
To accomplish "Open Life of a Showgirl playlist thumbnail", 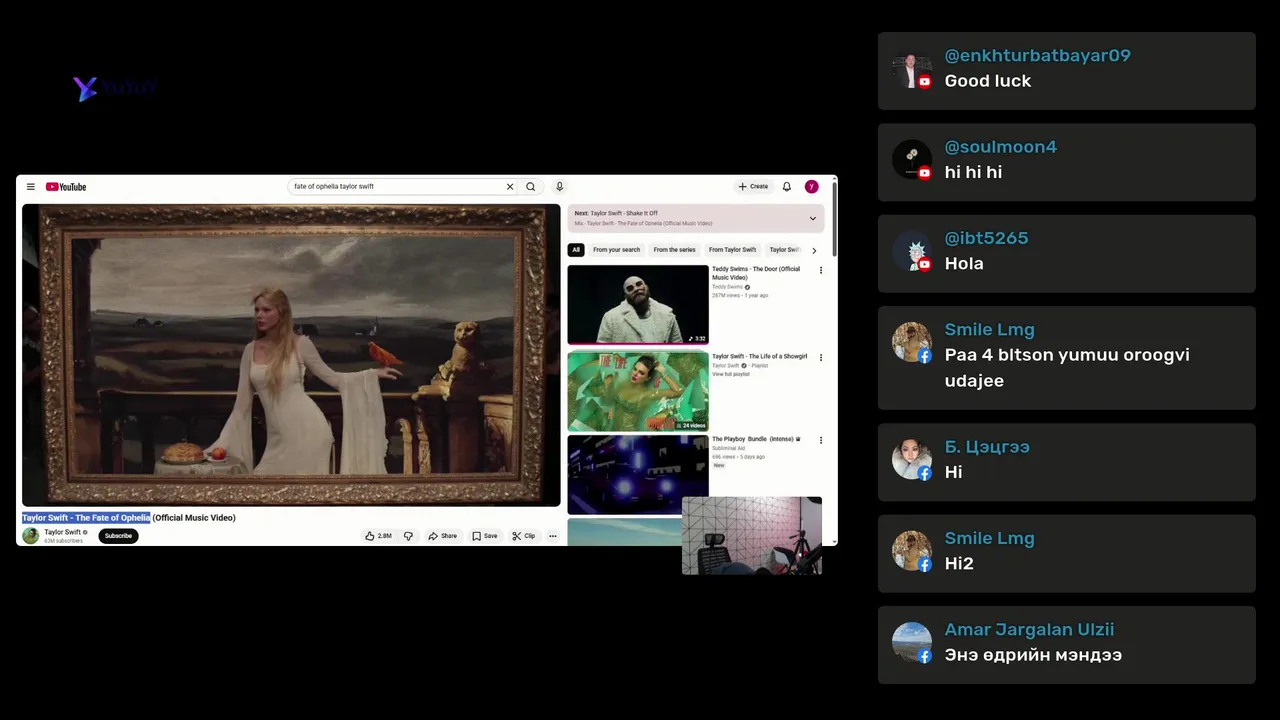I will pyautogui.click(x=638, y=391).
